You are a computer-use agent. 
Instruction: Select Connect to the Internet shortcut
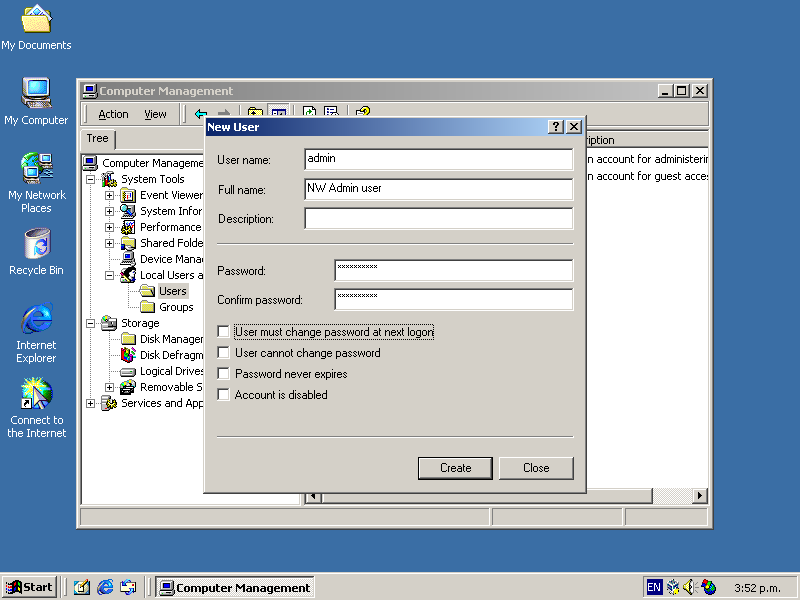coord(37,408)
